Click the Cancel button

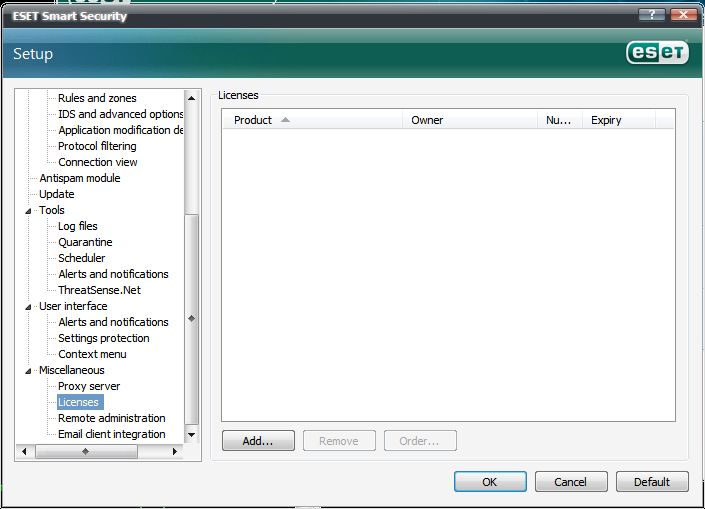tap(571, 482)
